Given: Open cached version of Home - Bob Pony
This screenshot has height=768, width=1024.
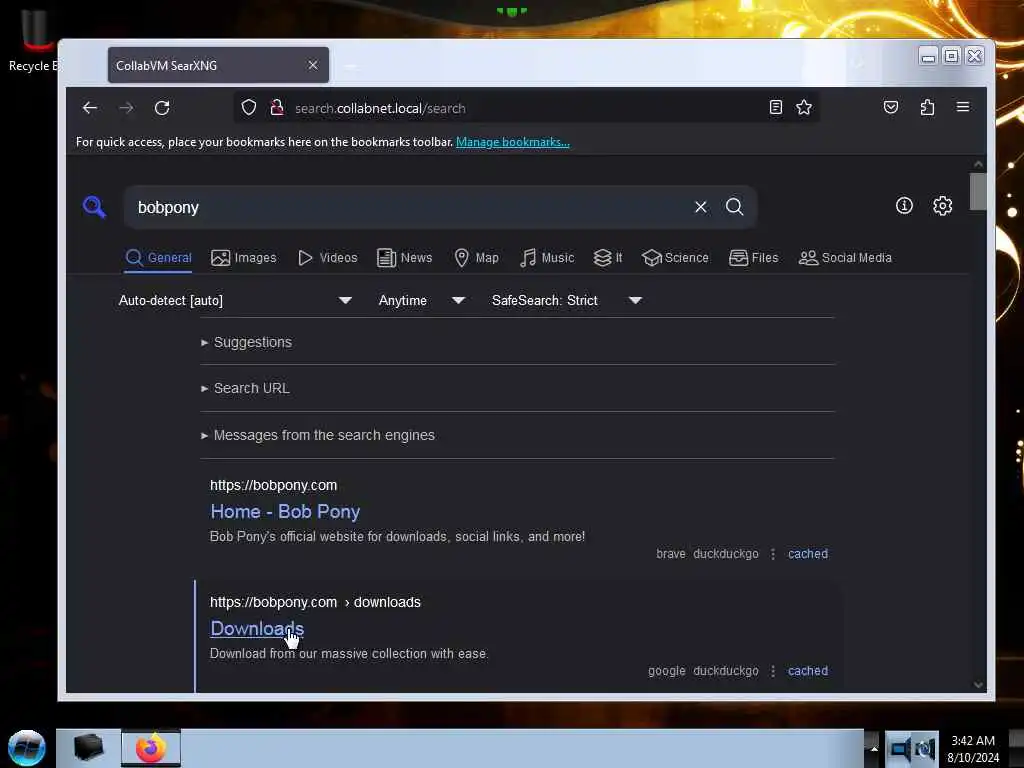Looking at the screenshot, I should coord(808,554).
